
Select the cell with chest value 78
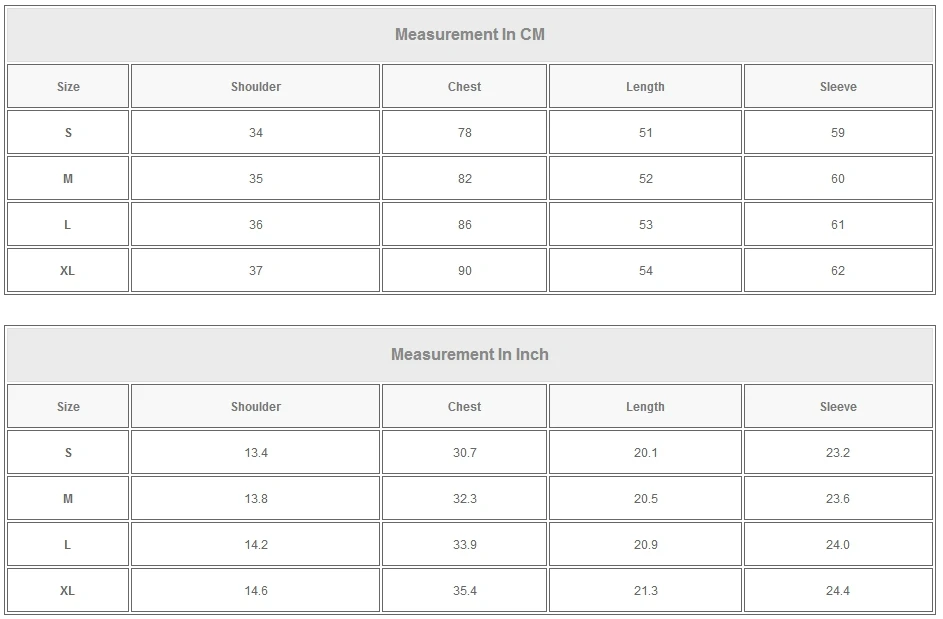point(464,133)
